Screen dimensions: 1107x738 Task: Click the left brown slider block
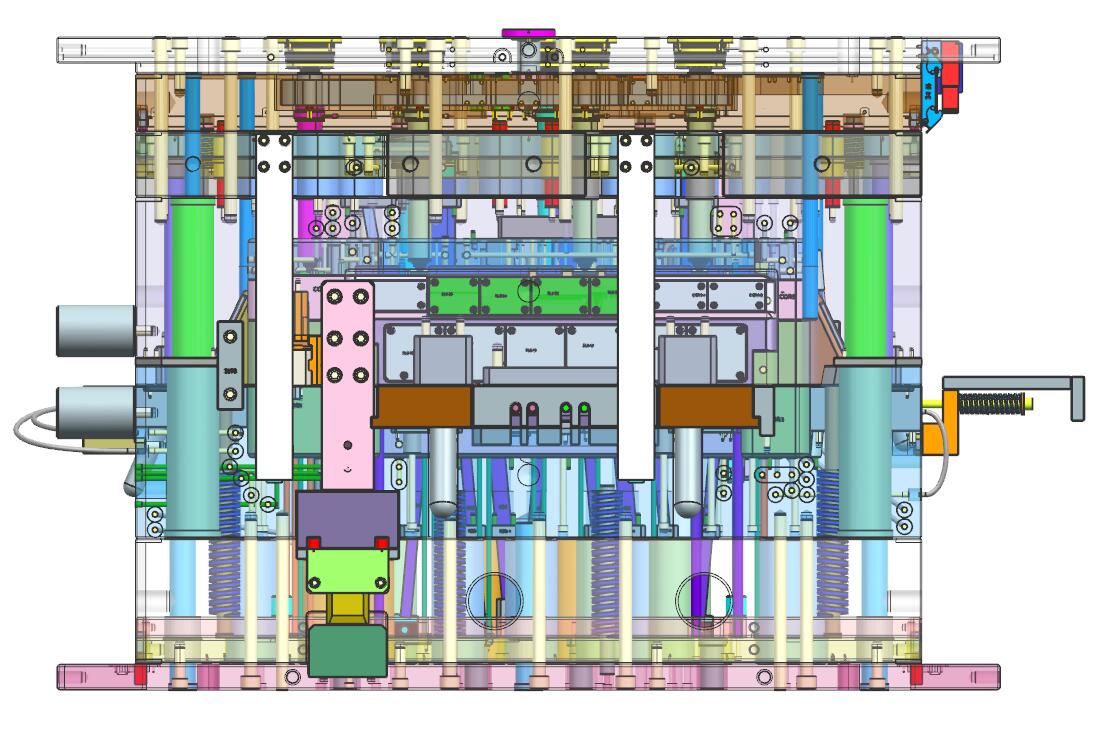click(424, 406)
